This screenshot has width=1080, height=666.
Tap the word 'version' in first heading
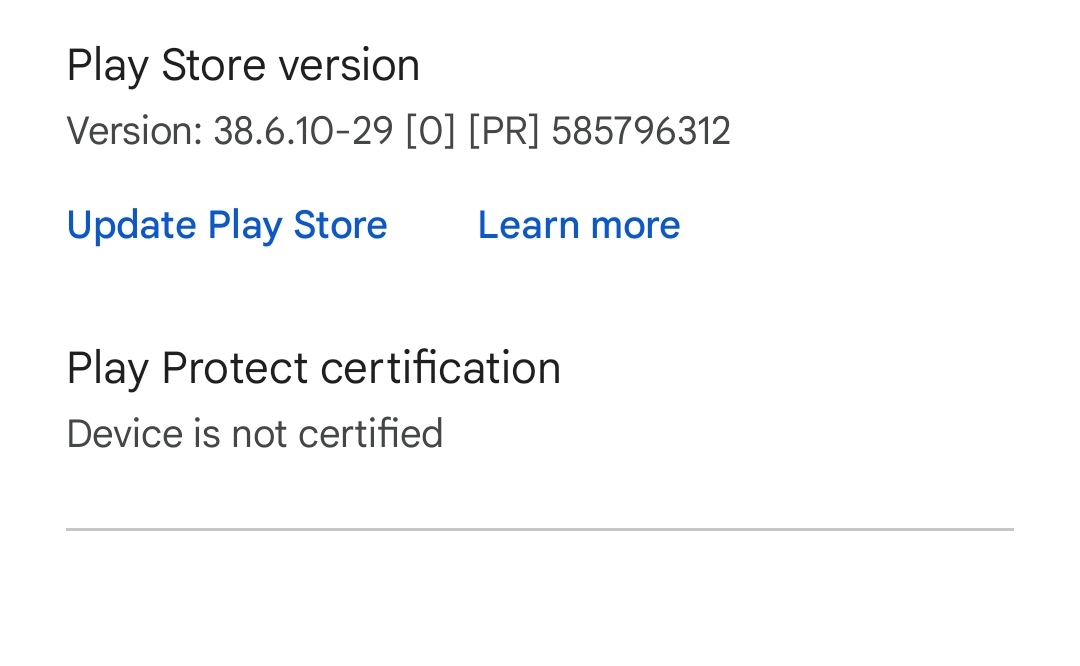[x=349, y=66]
